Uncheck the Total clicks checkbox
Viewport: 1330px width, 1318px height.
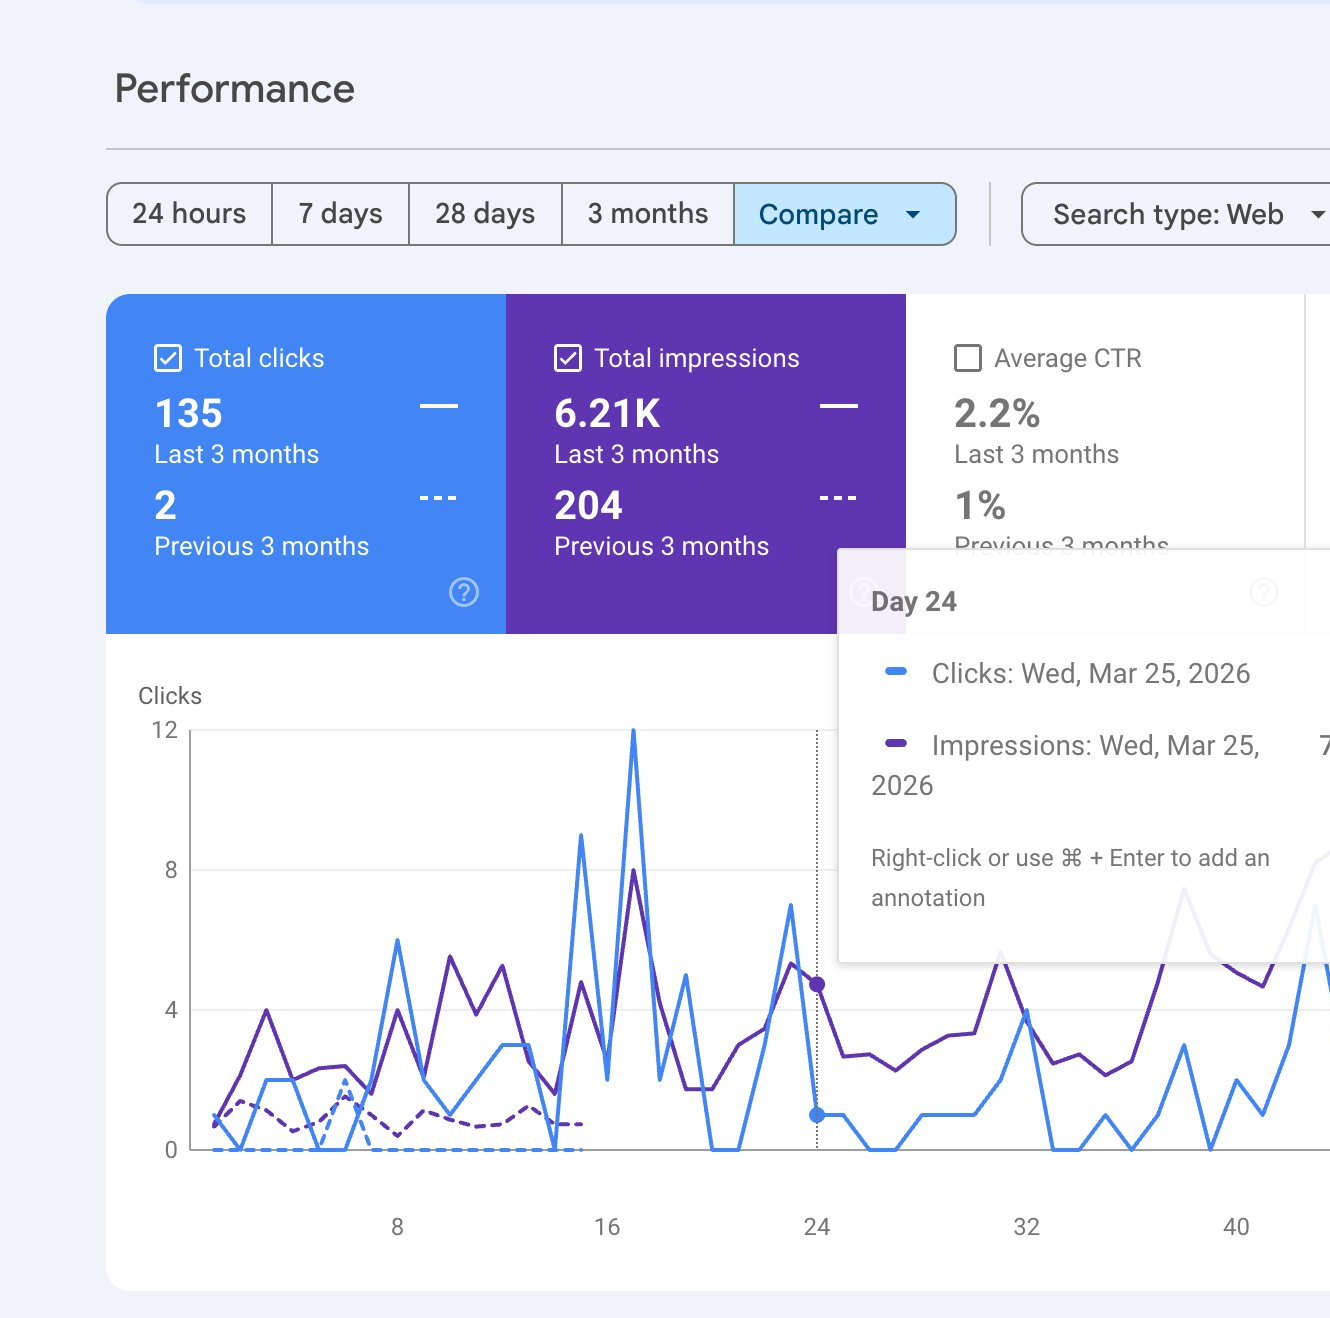coord(168,358)
